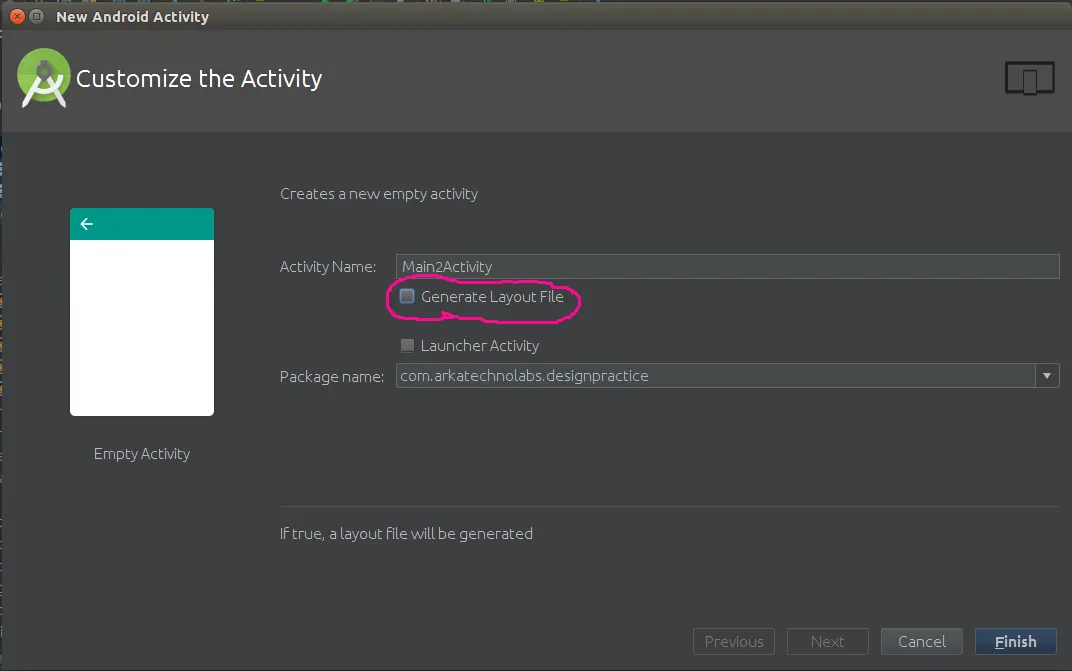This screenshot has width=1072, height=671.
Task: Click the Generate Layout File label text
Action: pos(492,297)
